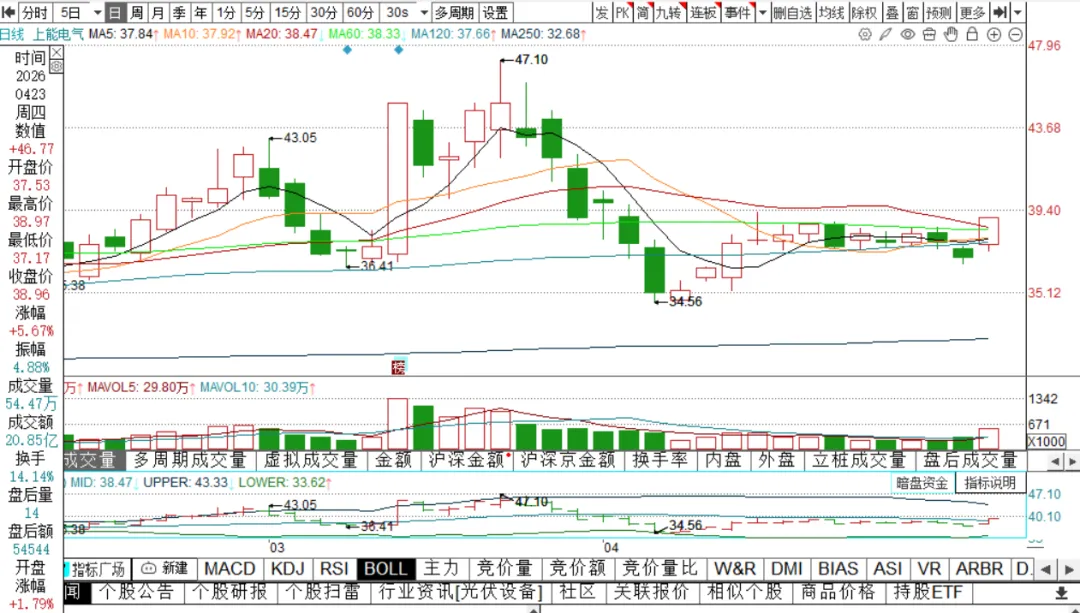
Task: Select the 年 yearly period
Action: tap(200, 12)
